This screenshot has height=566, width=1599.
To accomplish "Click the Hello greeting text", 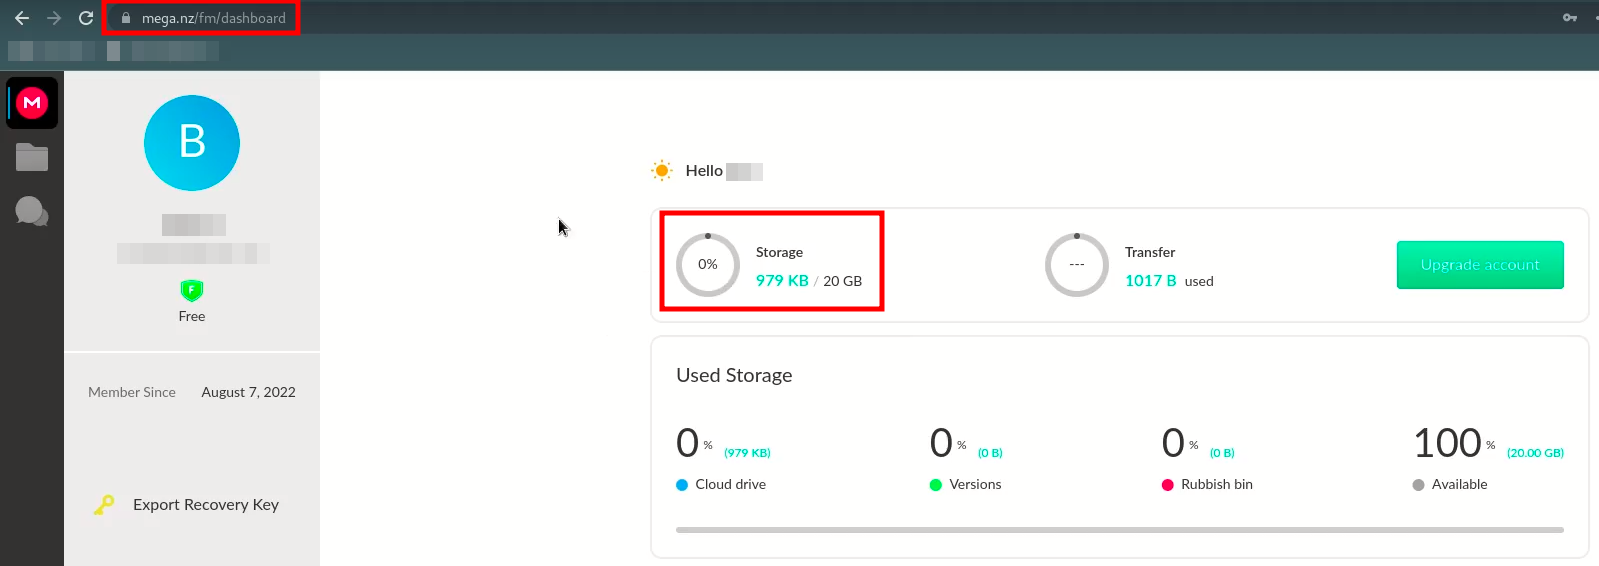I will click(704, 171).
